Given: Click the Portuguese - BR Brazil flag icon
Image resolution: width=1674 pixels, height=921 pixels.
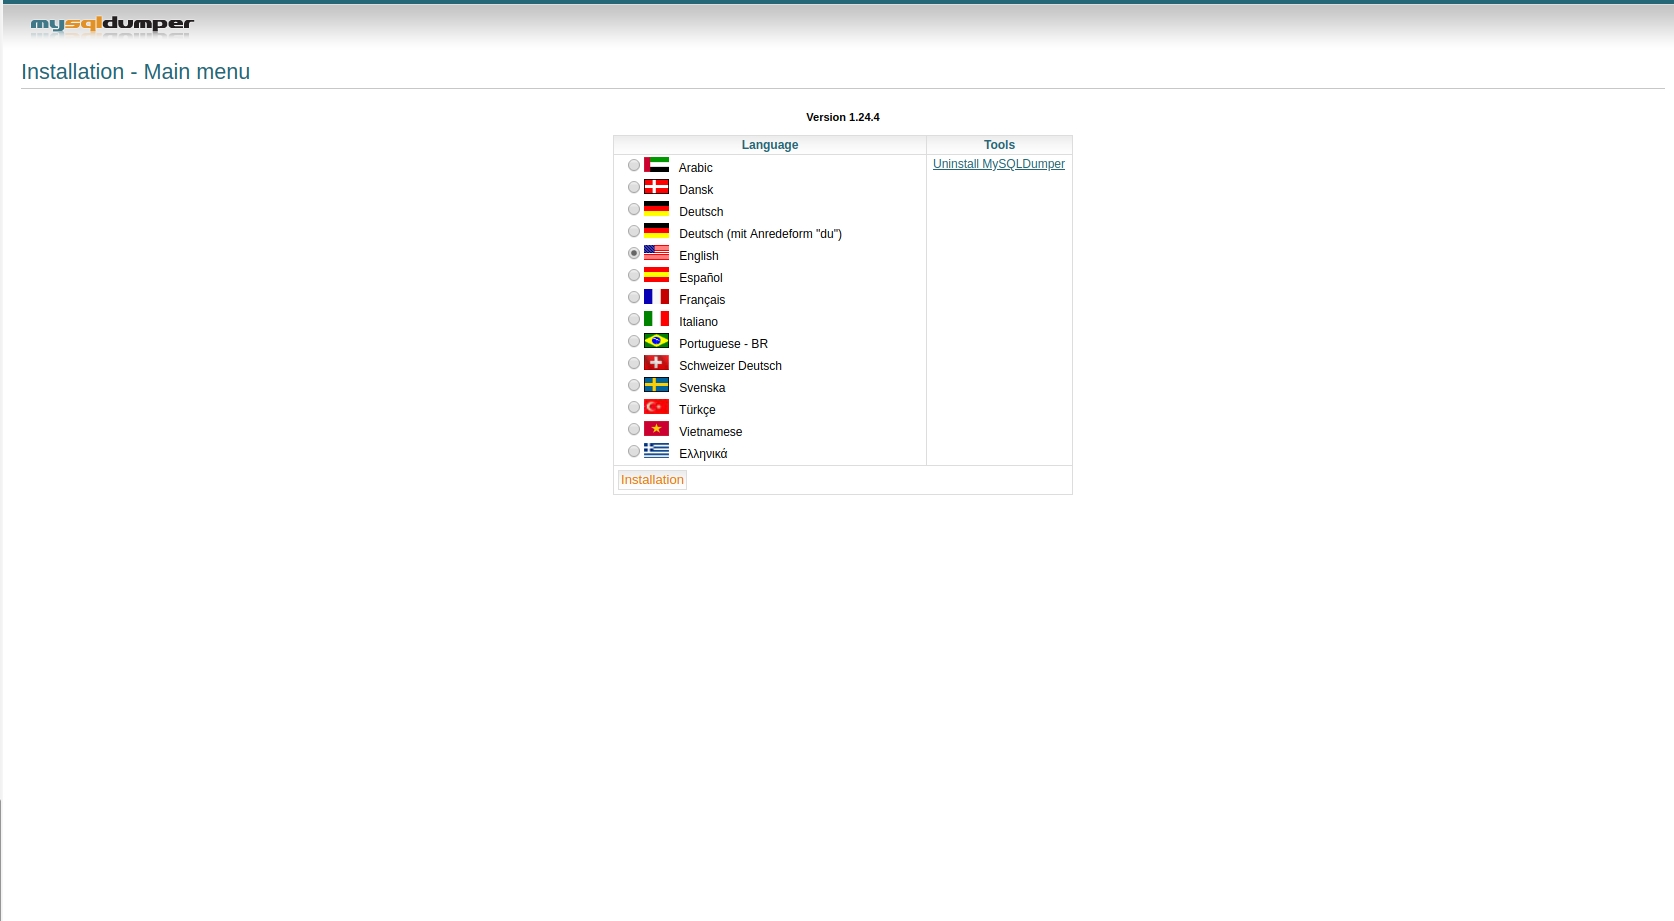Looking at the screenshot, I should 656,341.
